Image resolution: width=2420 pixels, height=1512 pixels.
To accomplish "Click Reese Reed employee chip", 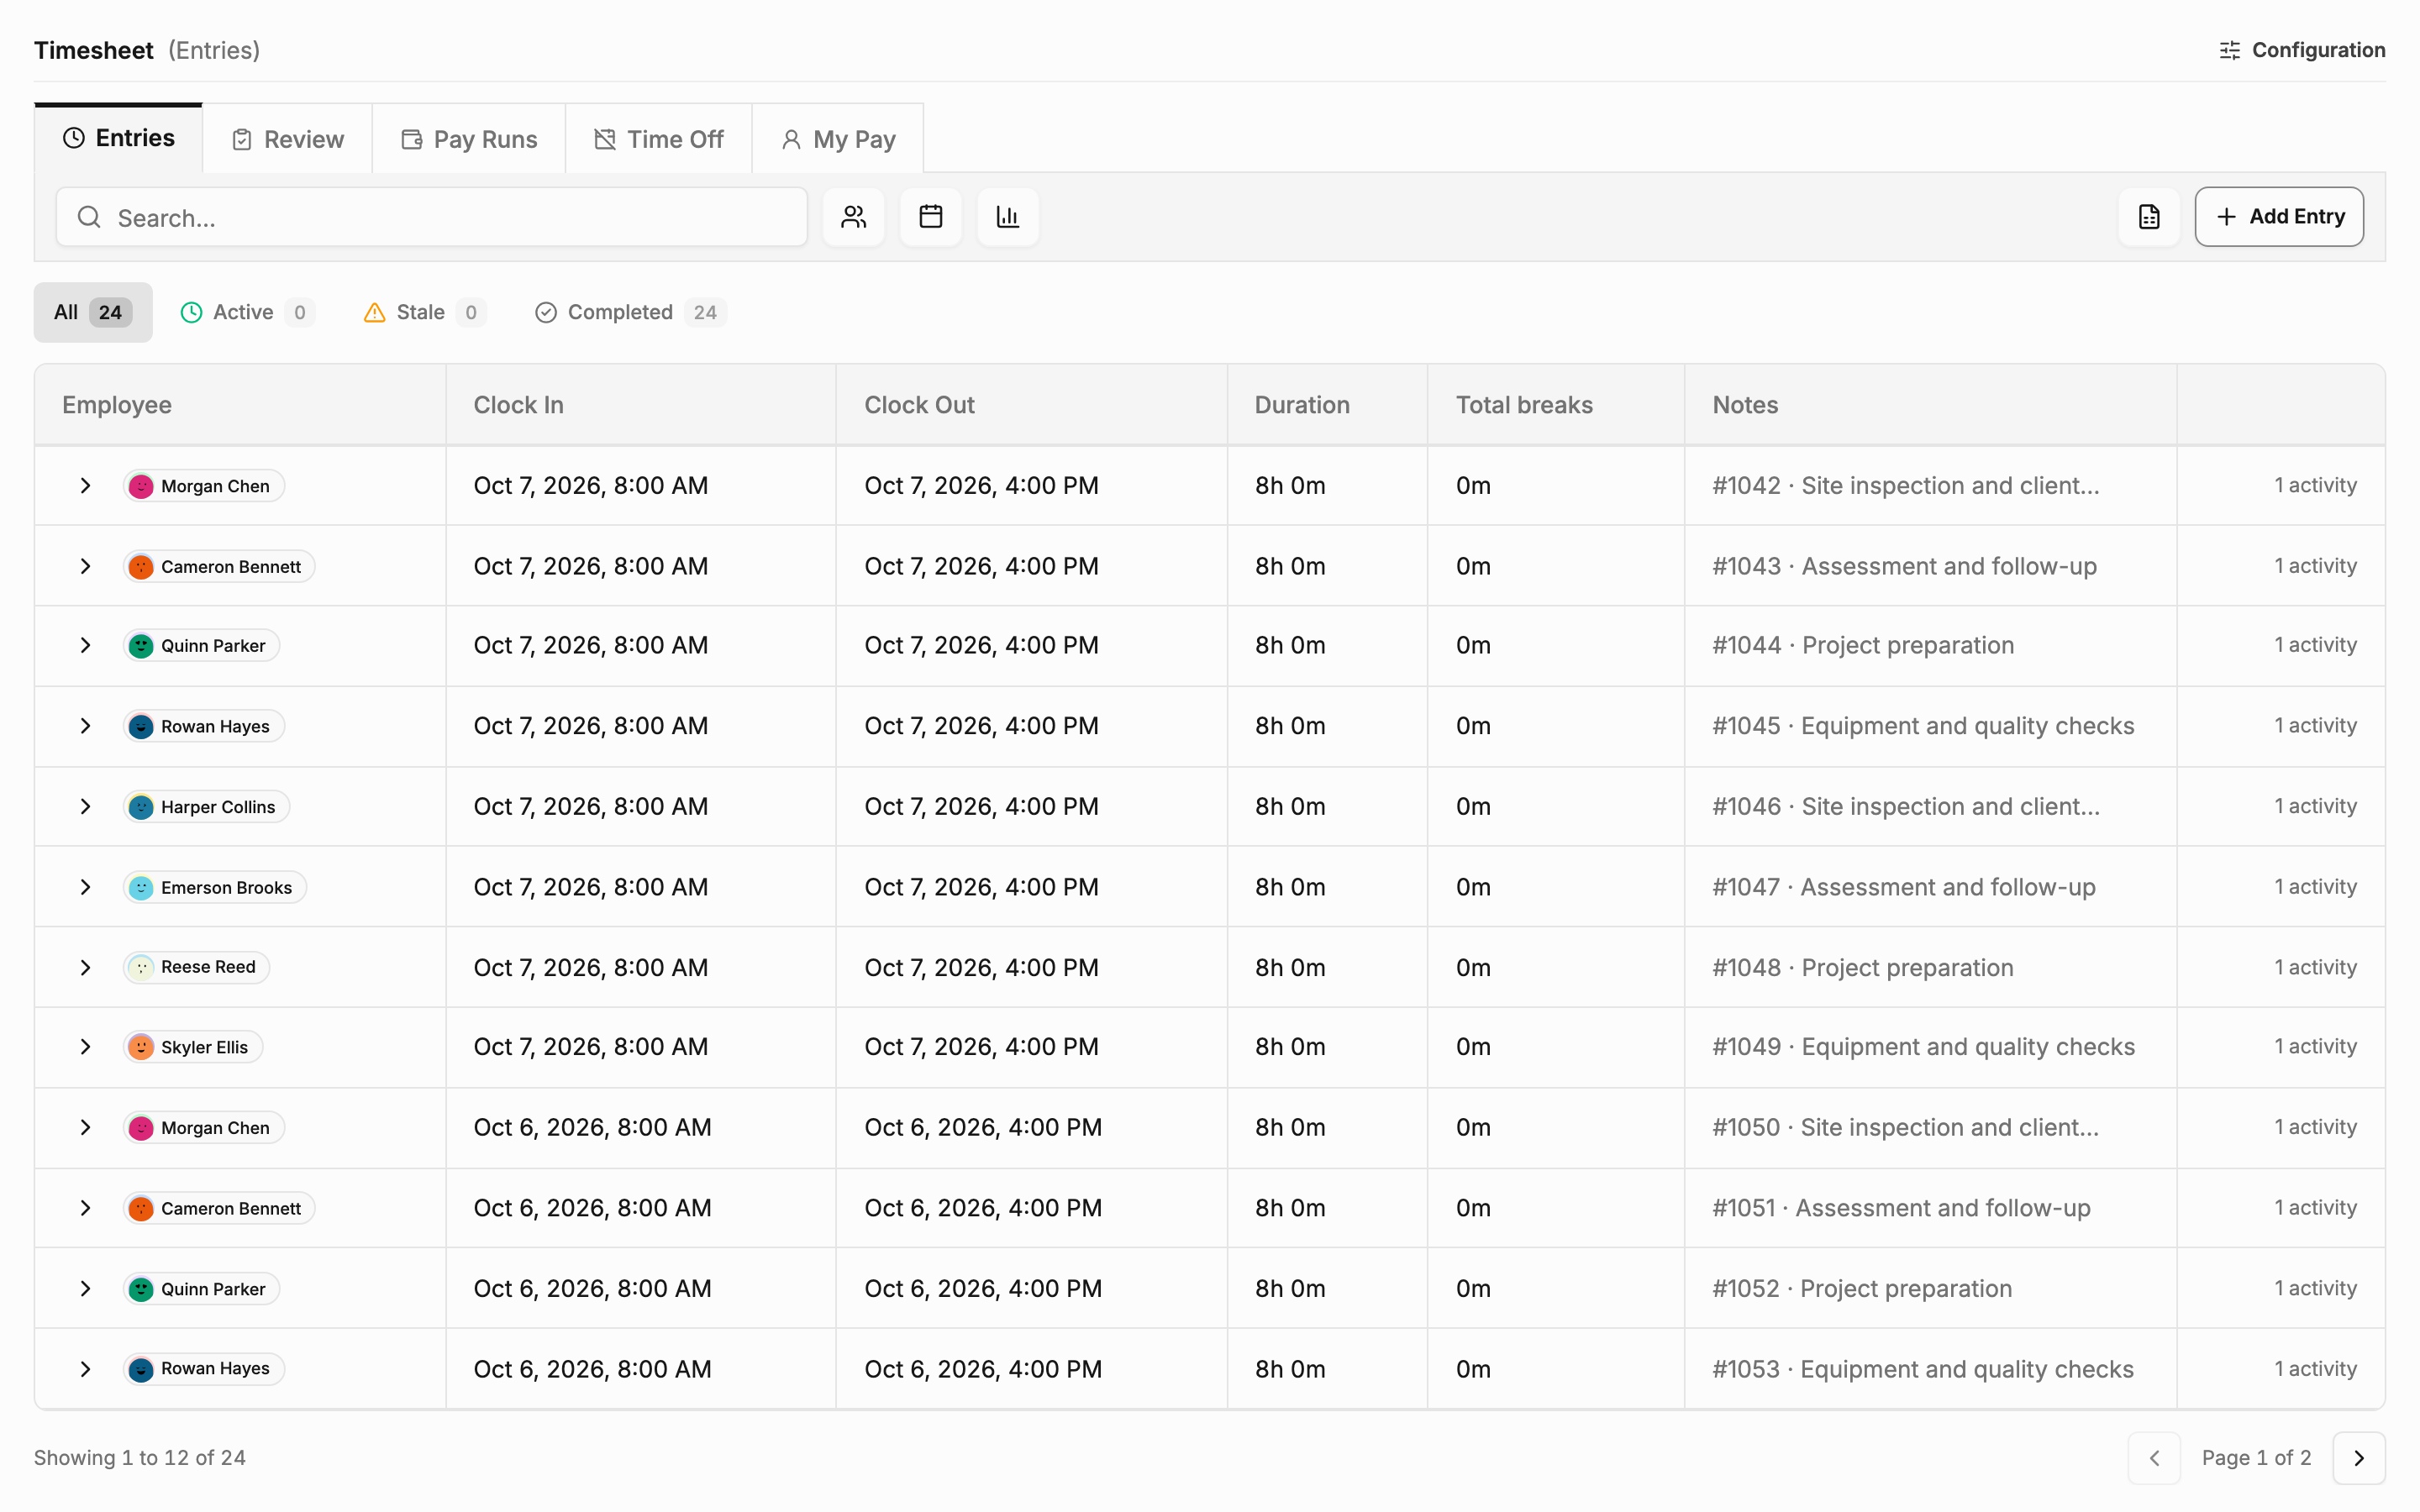I will tap(197, 967).
